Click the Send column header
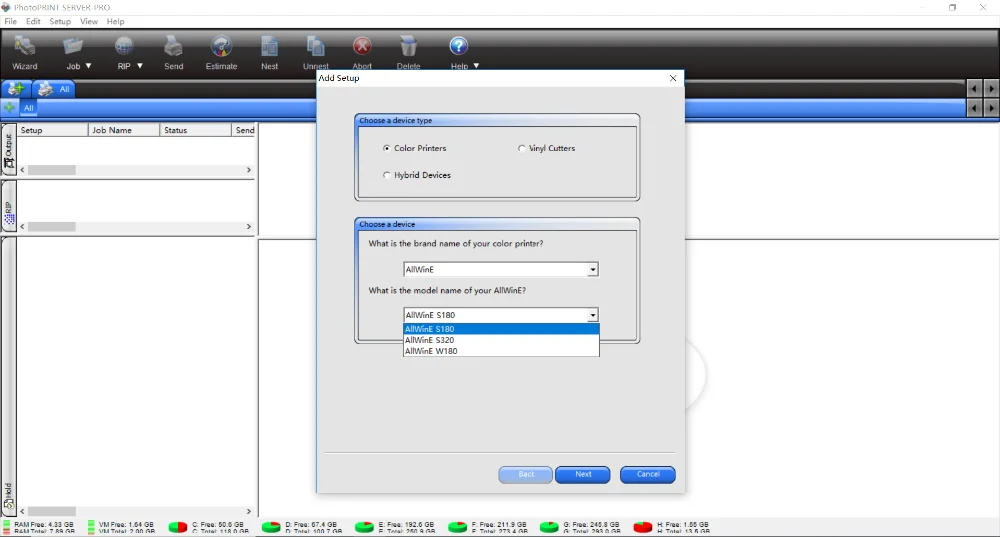This screenshot has height=537, width=1000. [x=244, y=130]
